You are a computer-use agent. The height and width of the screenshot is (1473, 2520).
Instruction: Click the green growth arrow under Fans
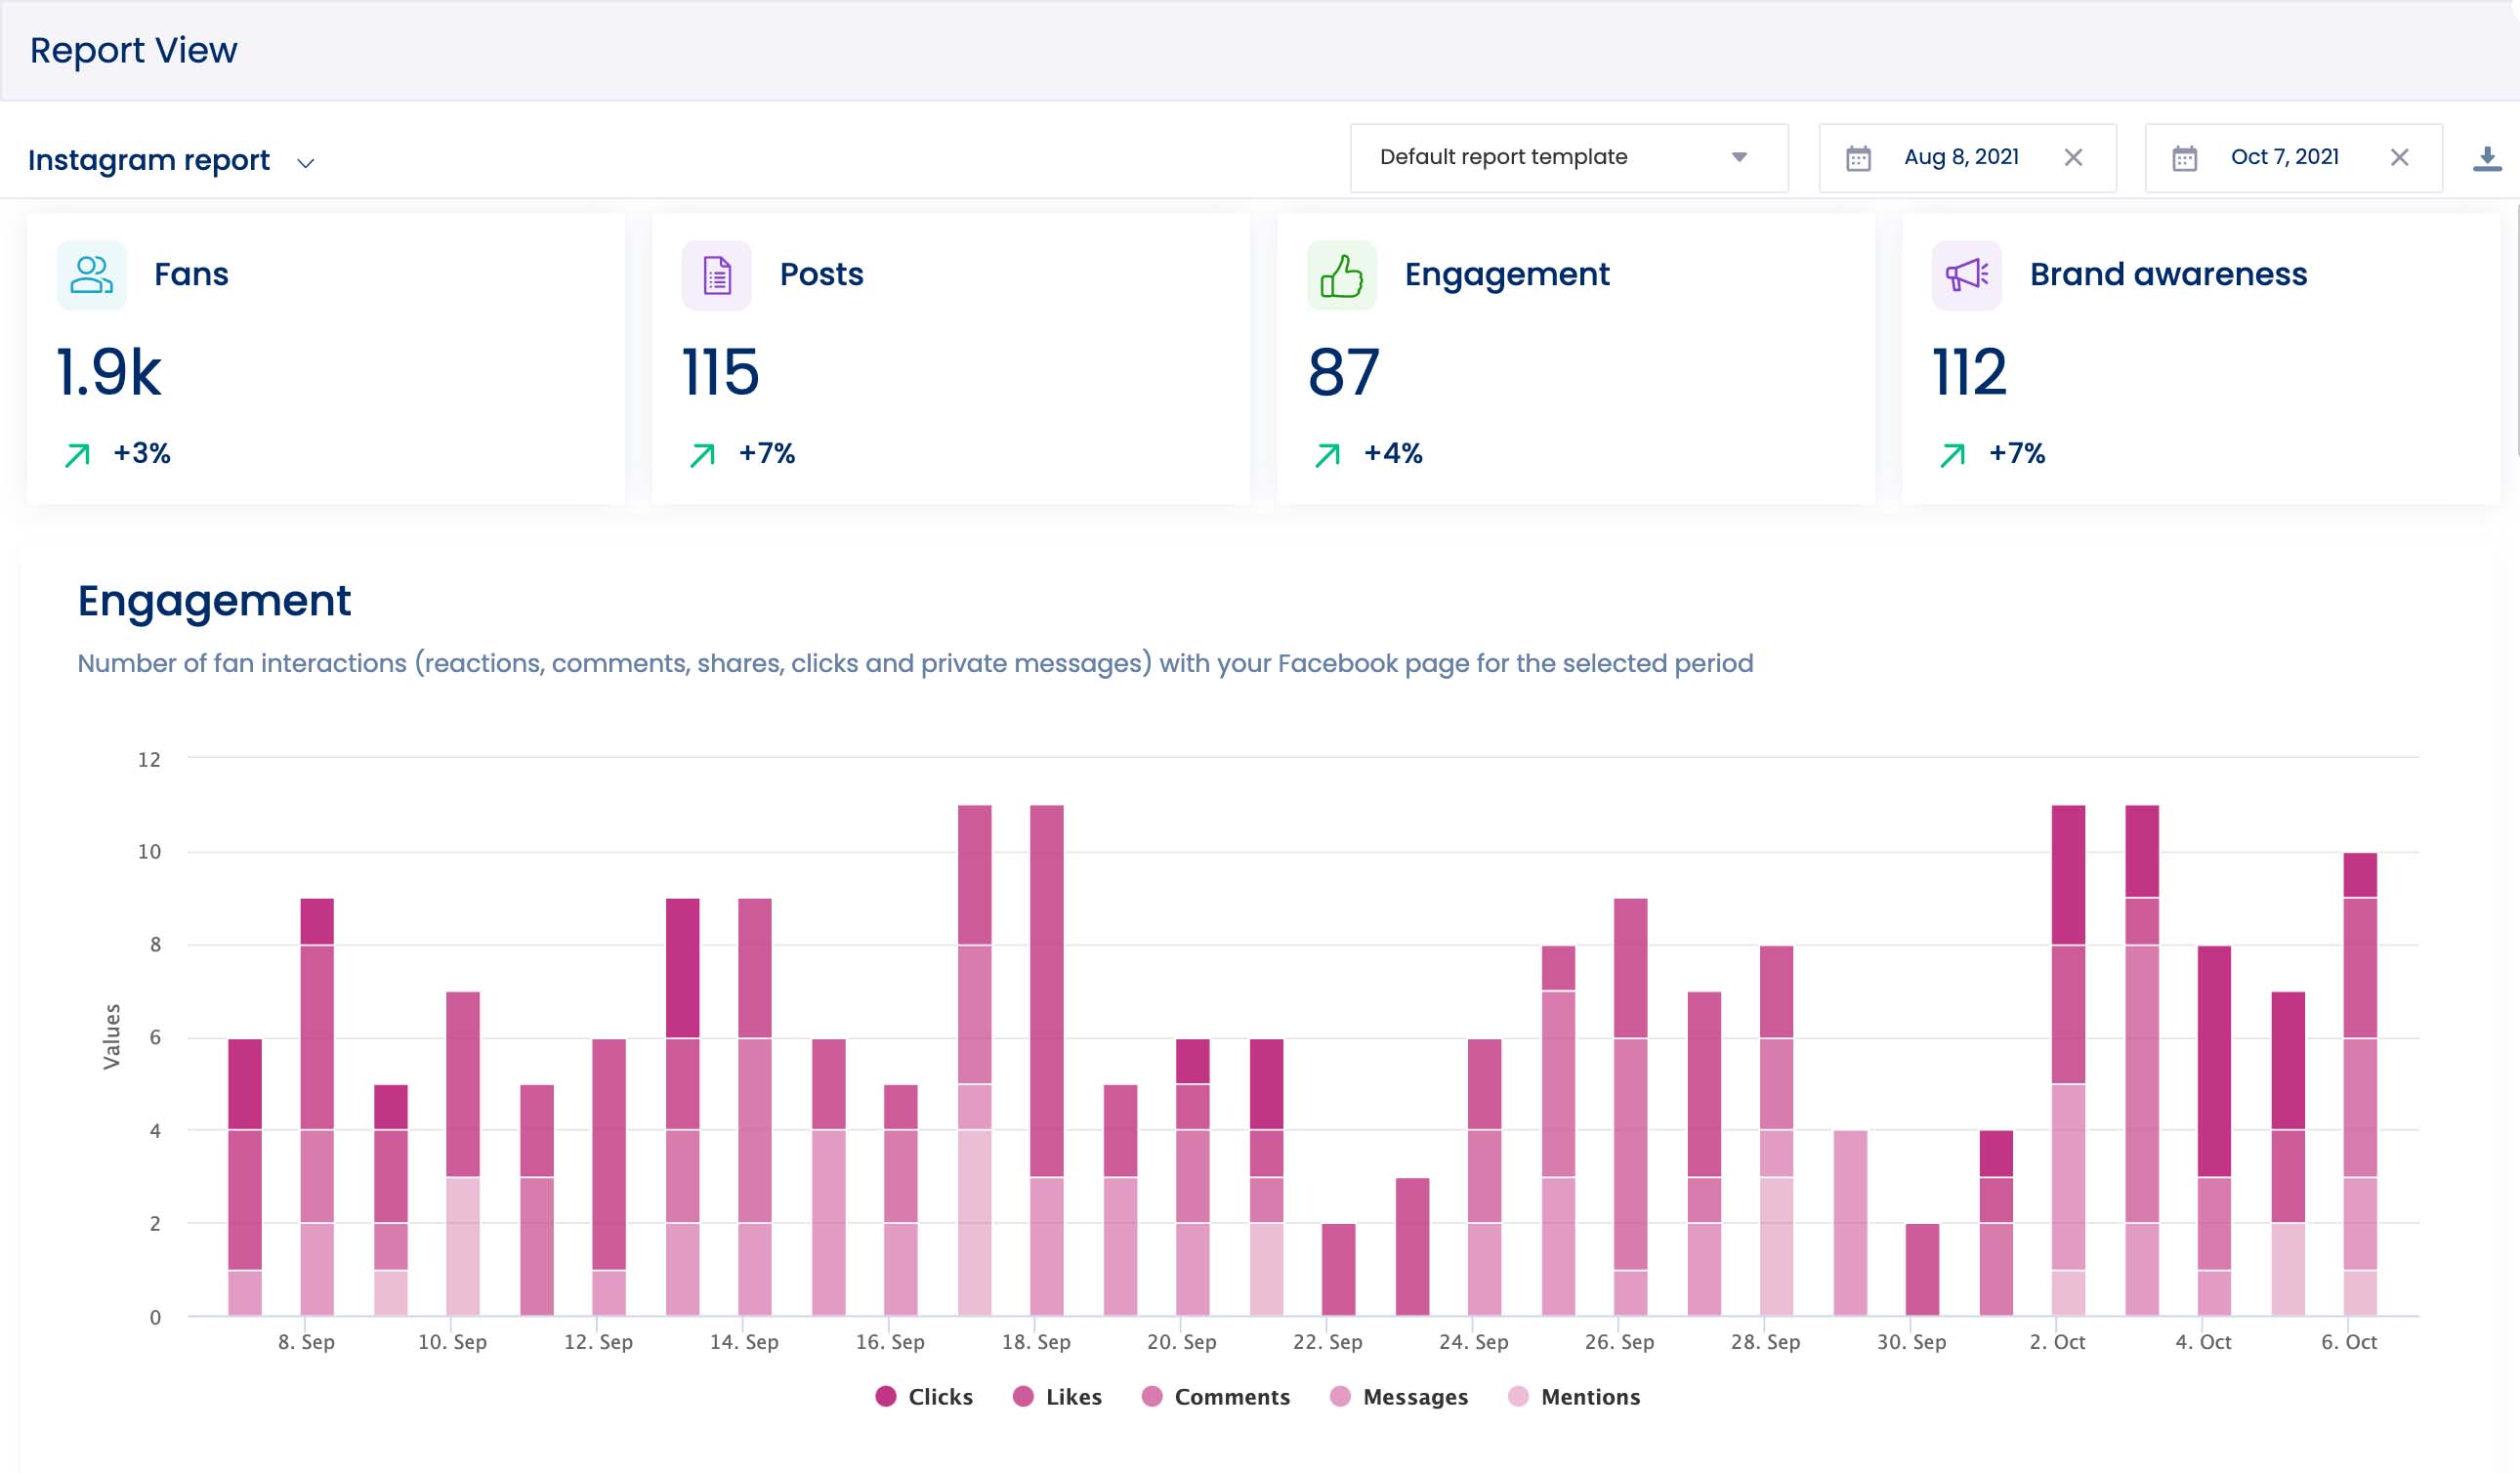pos(77,453)
